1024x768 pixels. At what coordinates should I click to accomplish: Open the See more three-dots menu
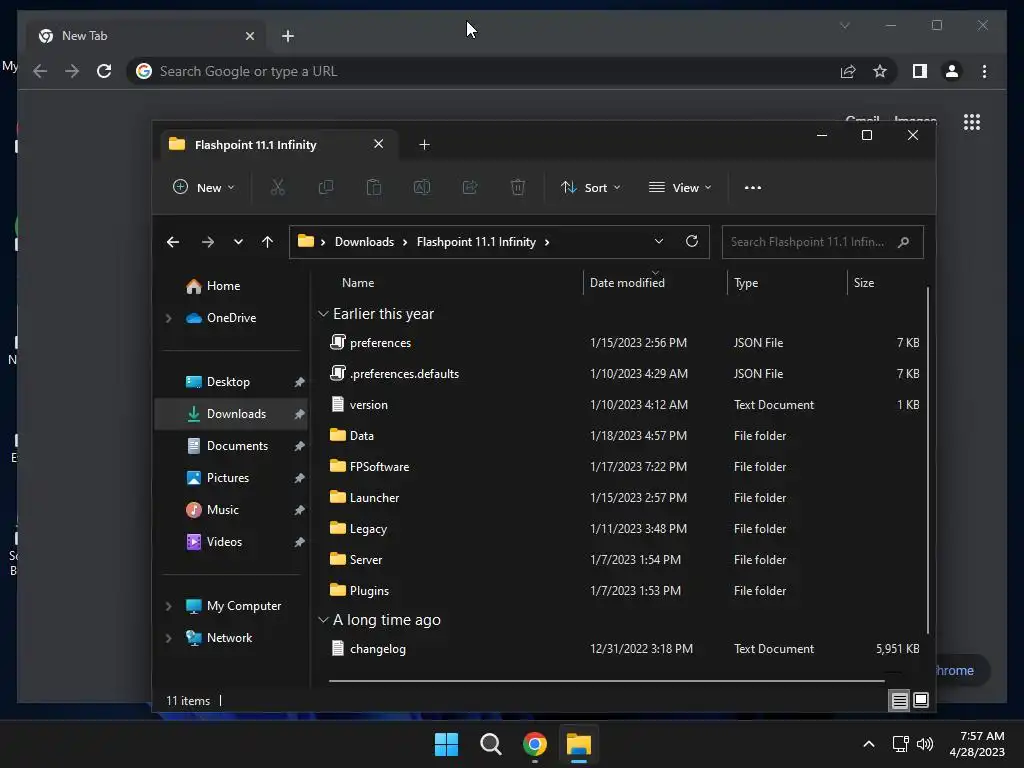click(753, 187)
